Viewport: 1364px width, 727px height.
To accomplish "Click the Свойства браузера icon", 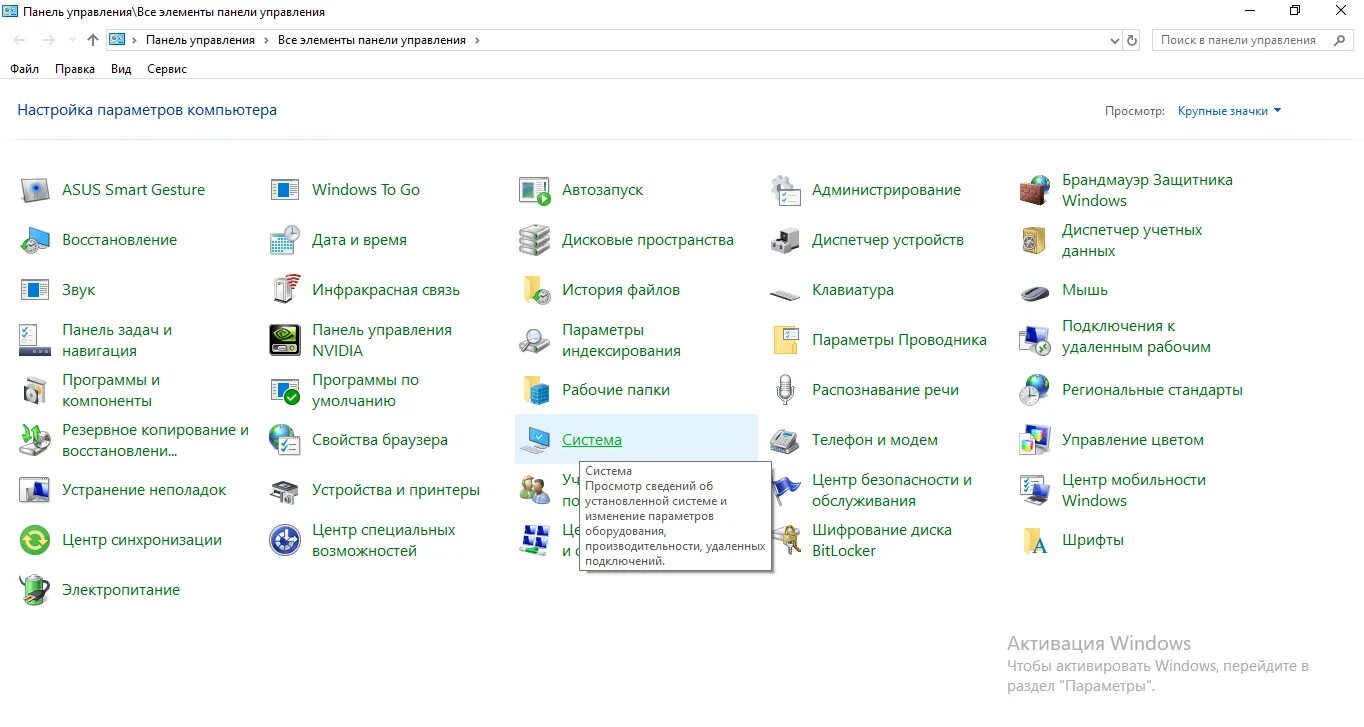I will click(x=285, y=440).
